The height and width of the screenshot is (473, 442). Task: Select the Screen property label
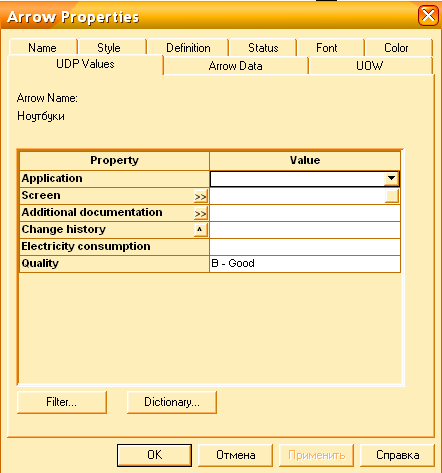point(41,195)
